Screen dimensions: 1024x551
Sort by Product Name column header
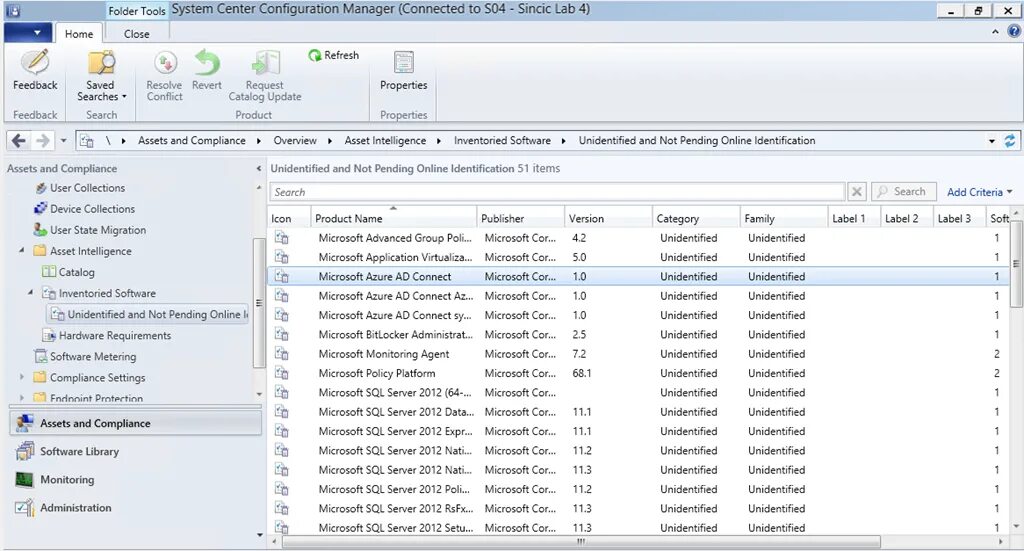pyautogui.click(x=394, y=218)
